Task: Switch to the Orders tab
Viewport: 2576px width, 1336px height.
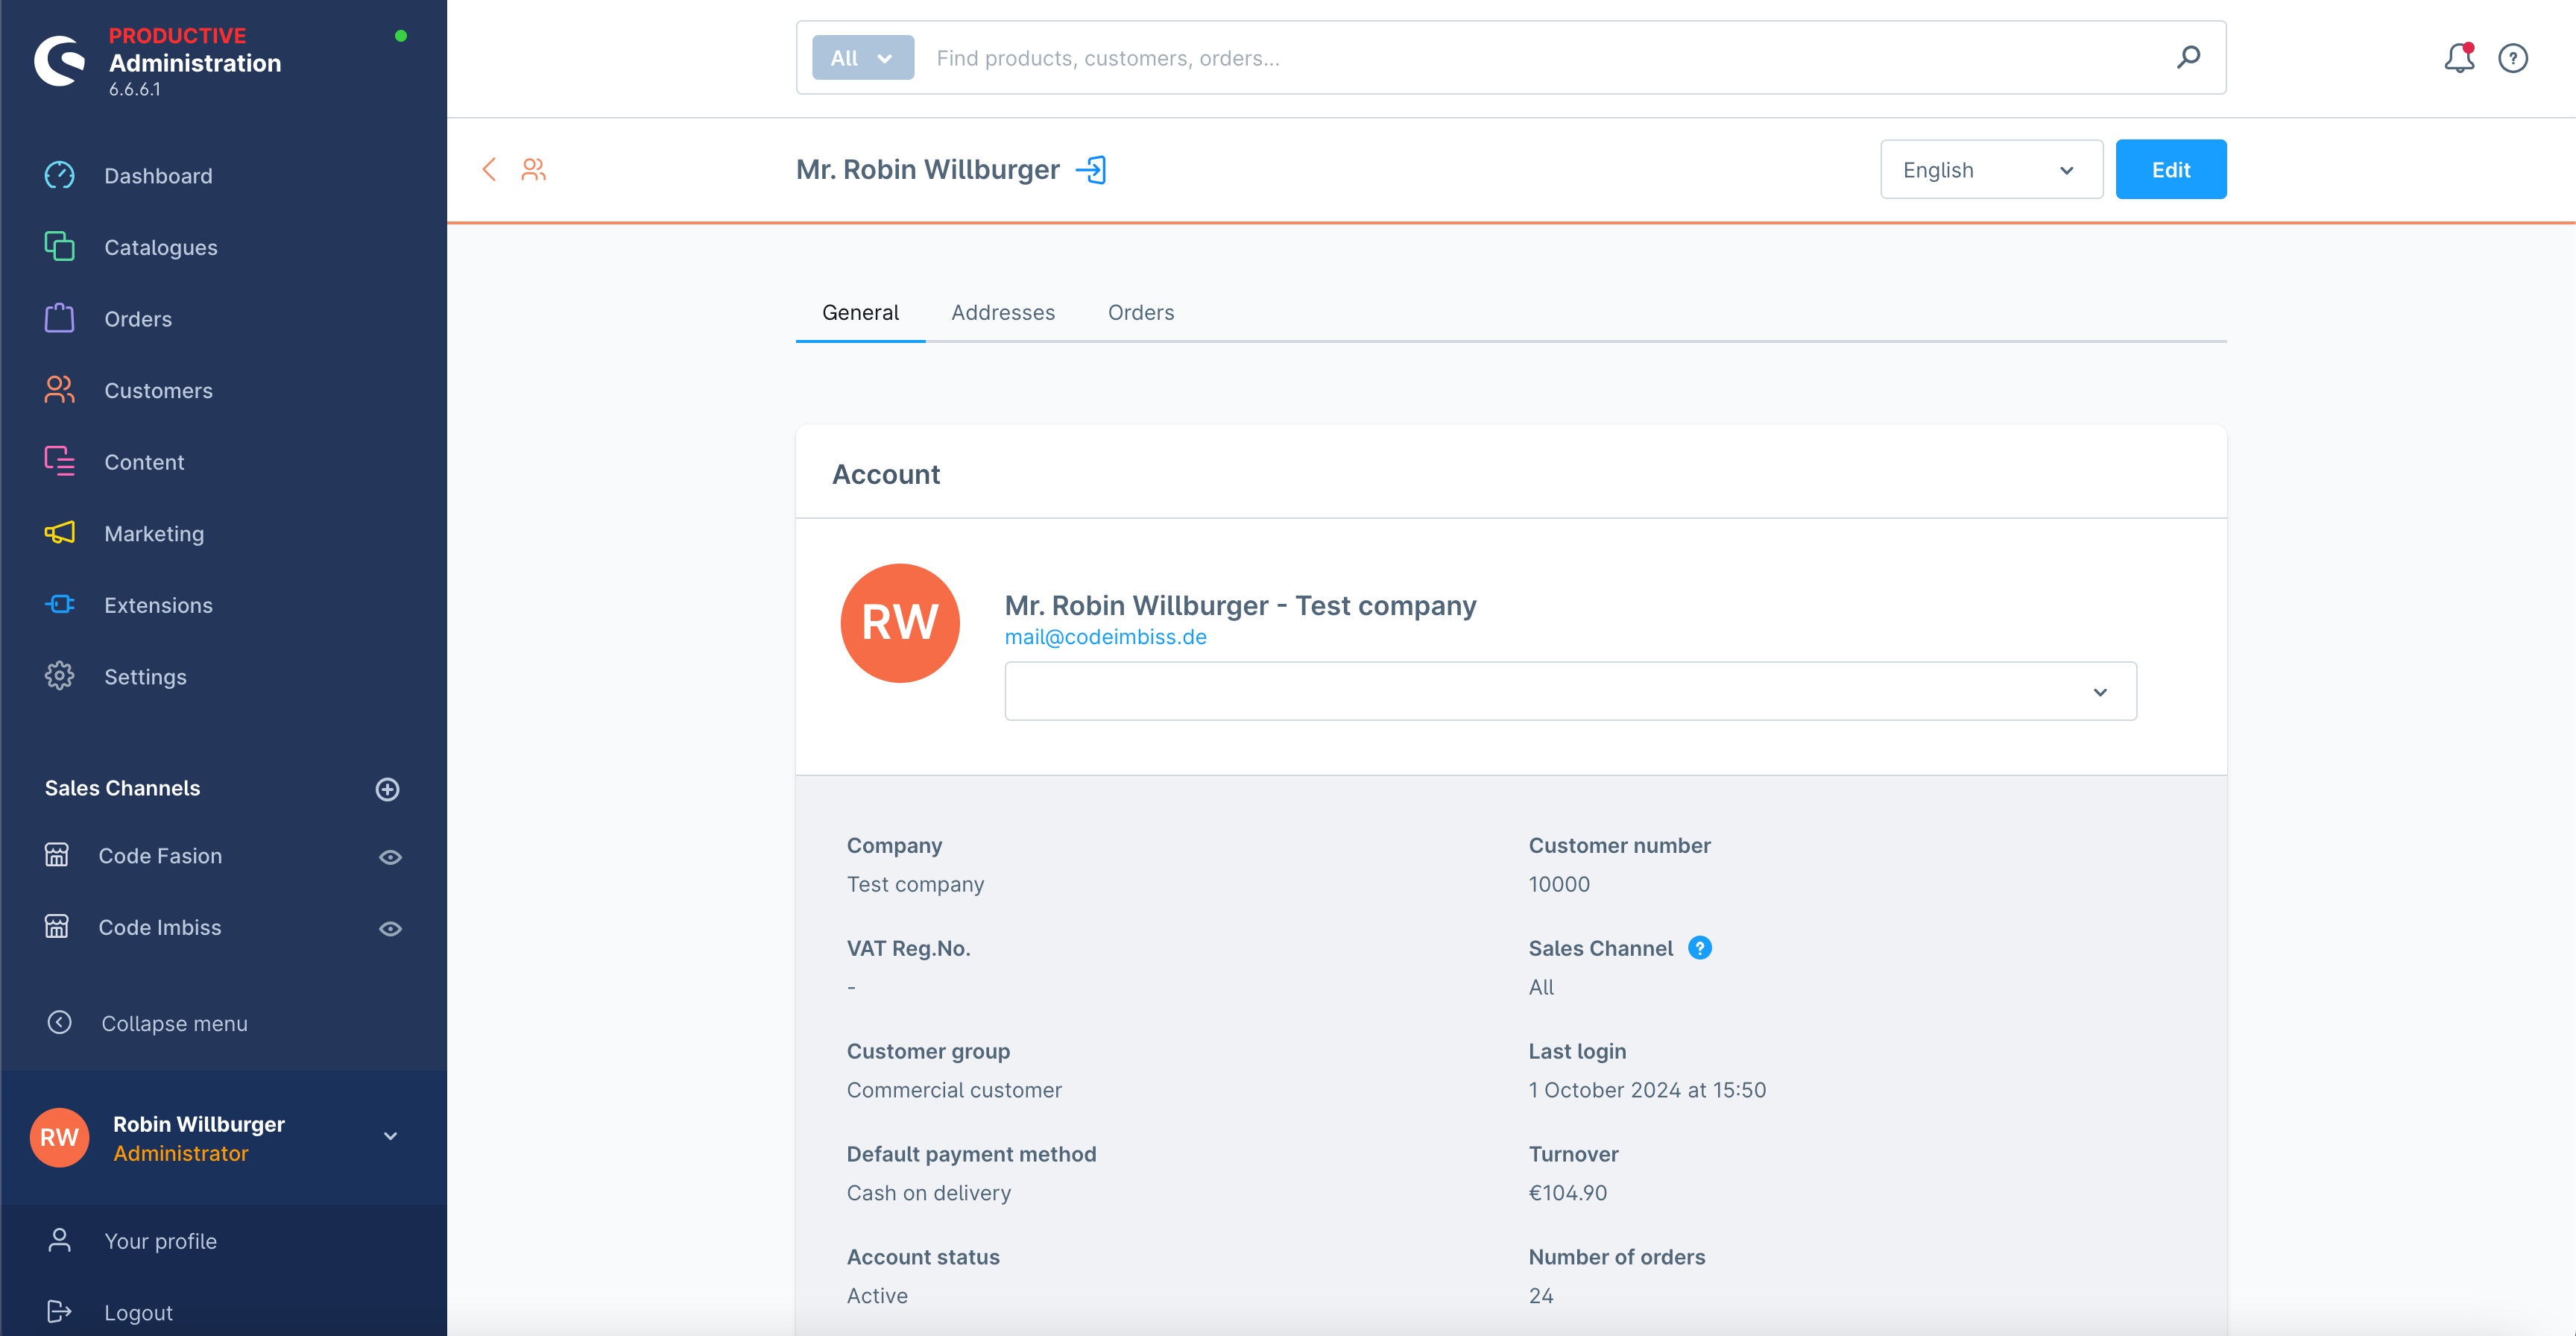Action: (1140, 312)
